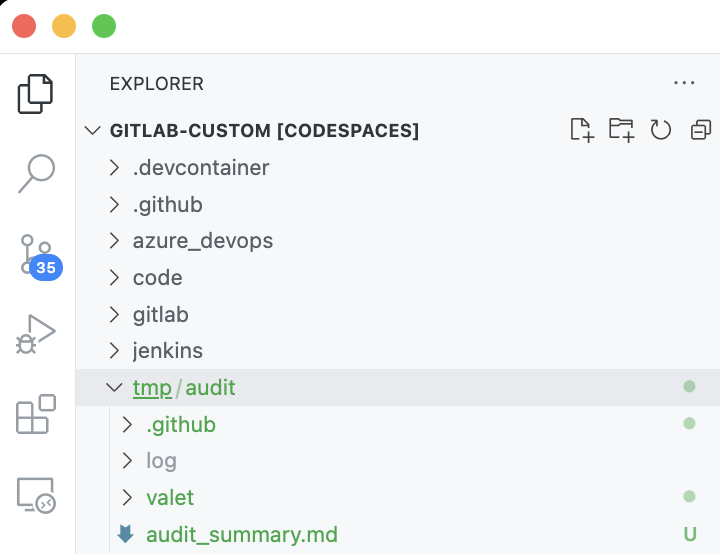Open the Extensions view

click(x=36, y=414)
